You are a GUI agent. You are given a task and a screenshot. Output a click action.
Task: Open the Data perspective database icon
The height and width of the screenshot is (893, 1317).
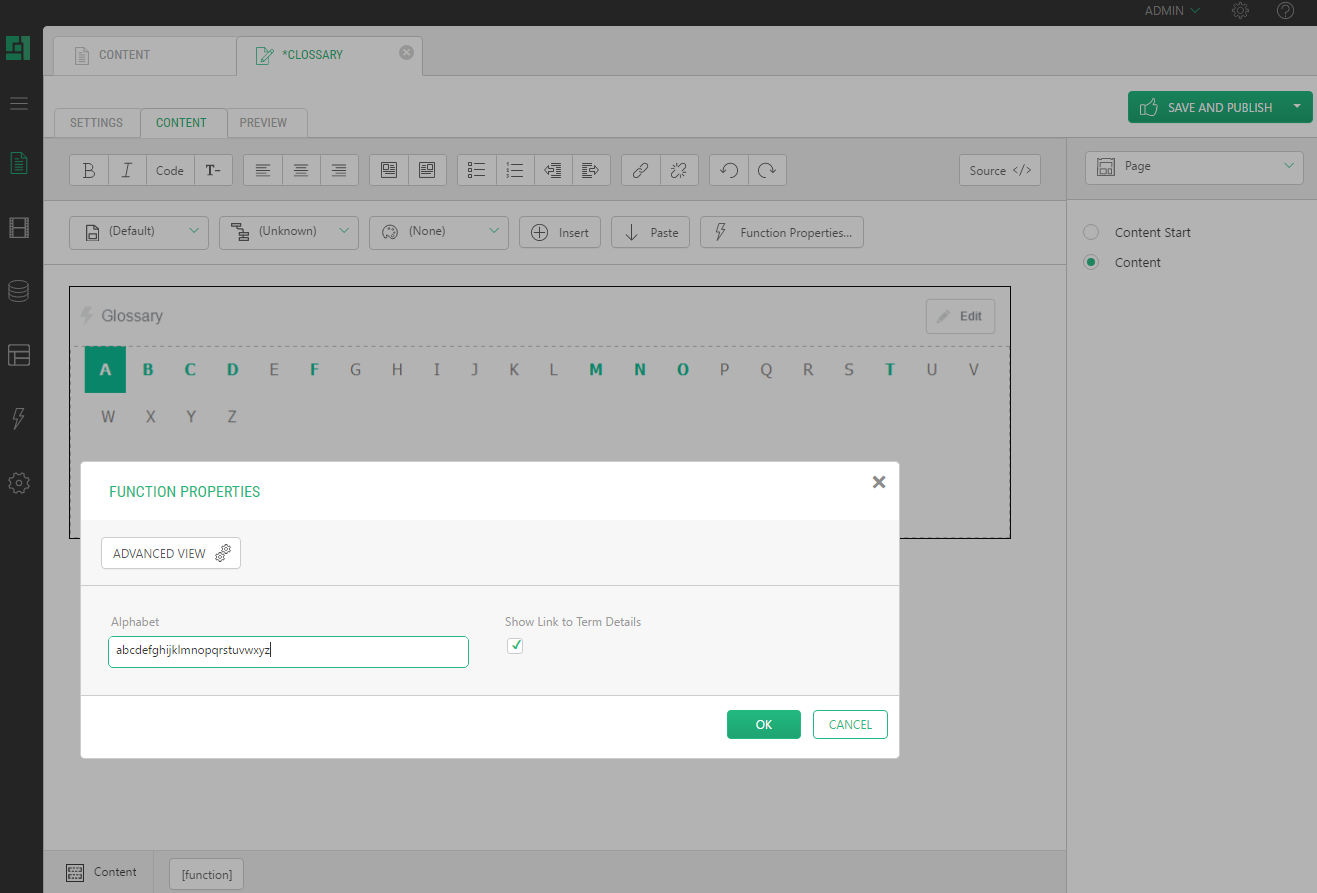[19, 291]
